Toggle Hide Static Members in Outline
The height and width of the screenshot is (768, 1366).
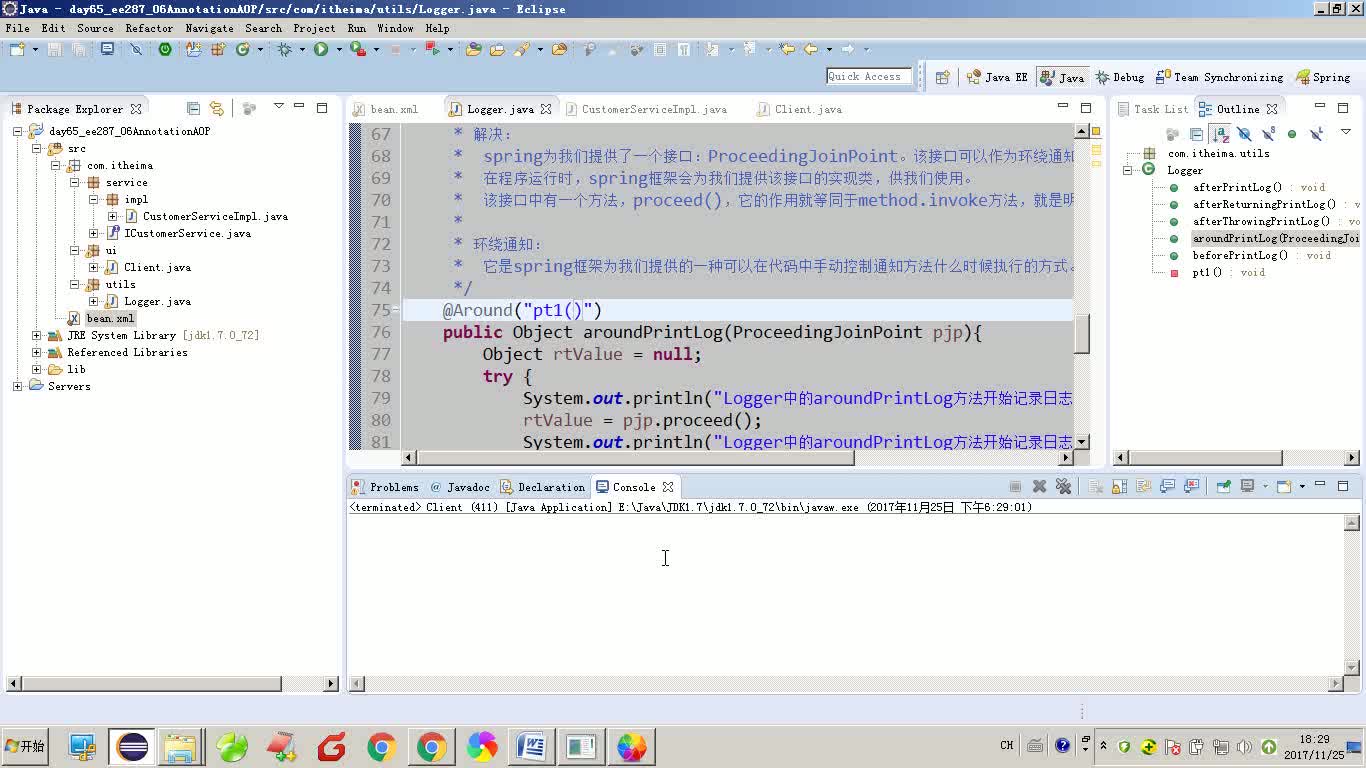[x=1268, y=134]
